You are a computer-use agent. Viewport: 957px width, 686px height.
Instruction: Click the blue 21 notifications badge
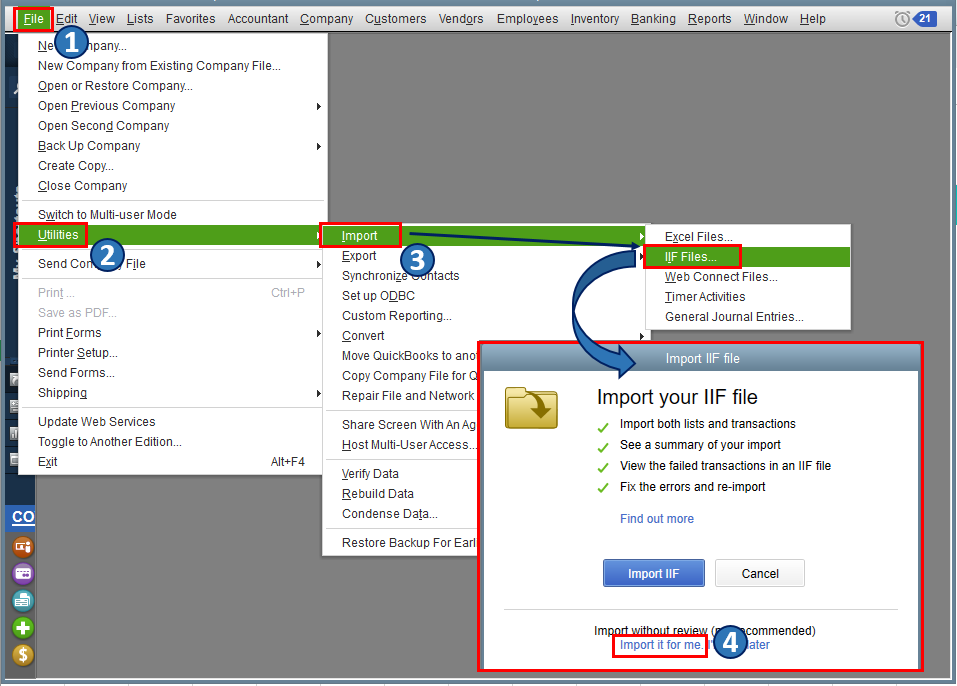tap(925, 18)
